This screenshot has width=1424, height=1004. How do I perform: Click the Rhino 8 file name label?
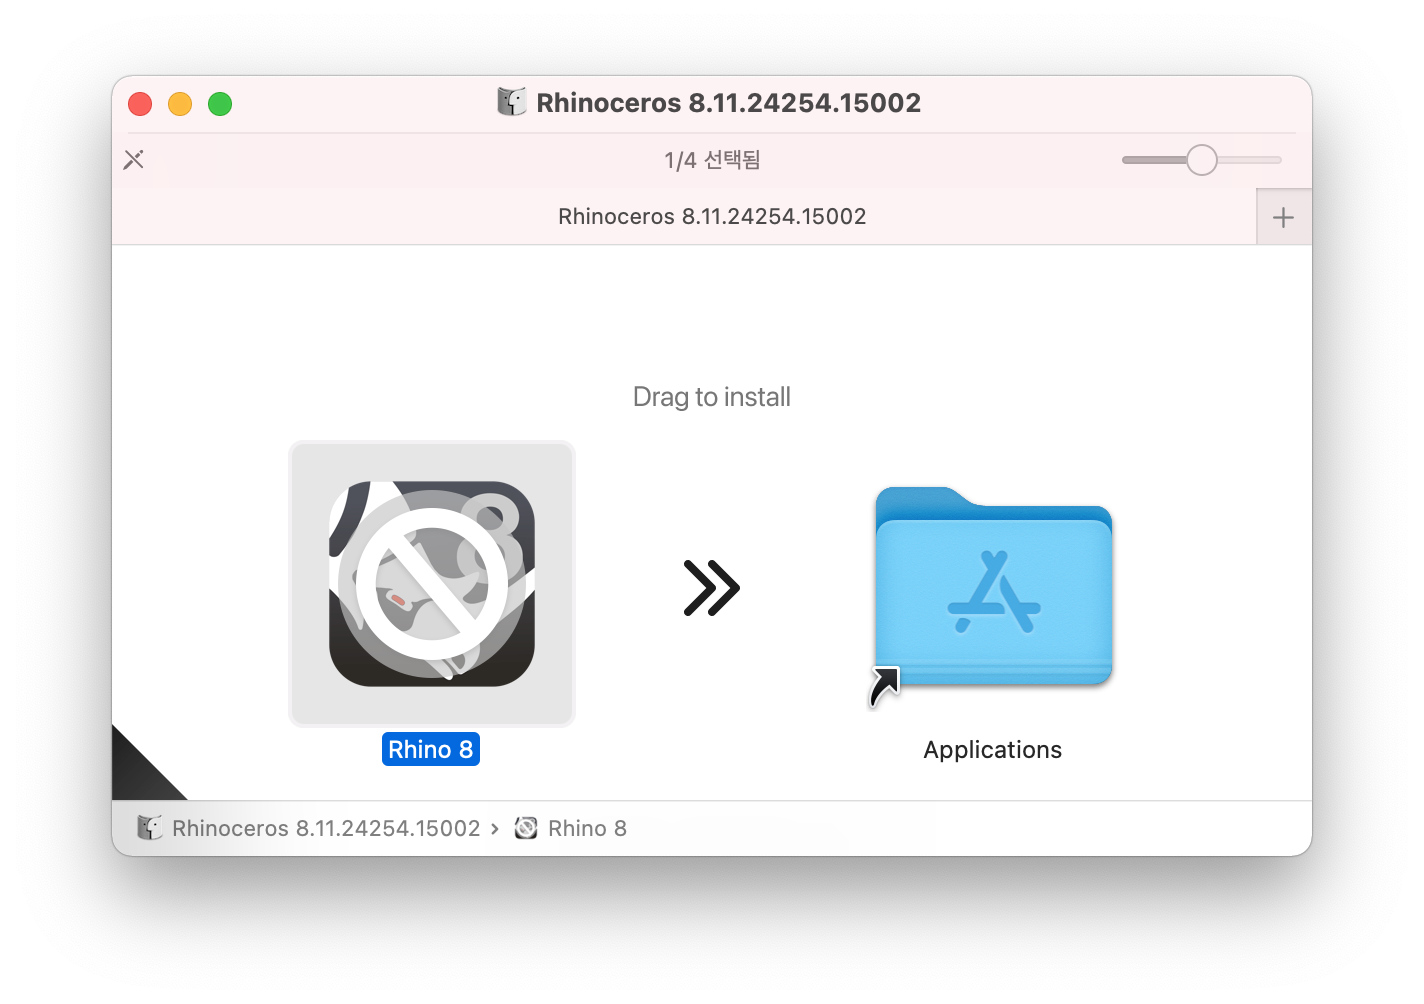pyautogui.click(x=431, y=749)
